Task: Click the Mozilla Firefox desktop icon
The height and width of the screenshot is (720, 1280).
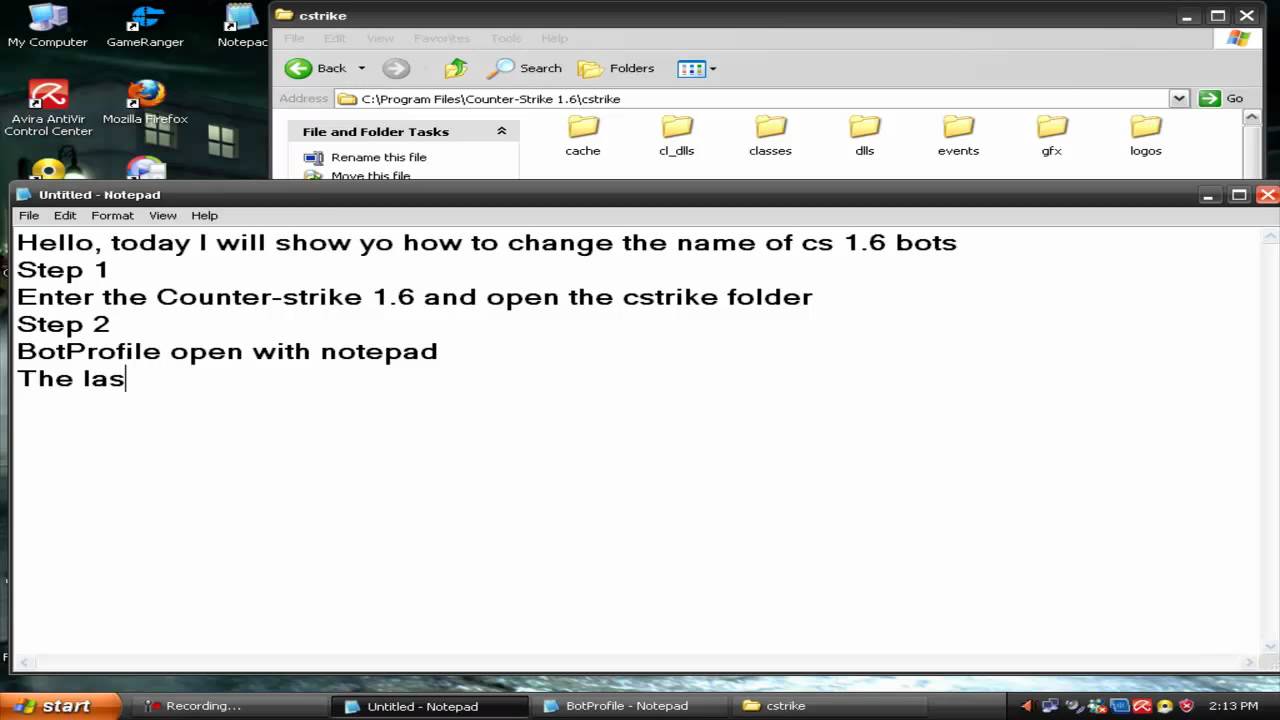Action: click(x=145, y=102)
